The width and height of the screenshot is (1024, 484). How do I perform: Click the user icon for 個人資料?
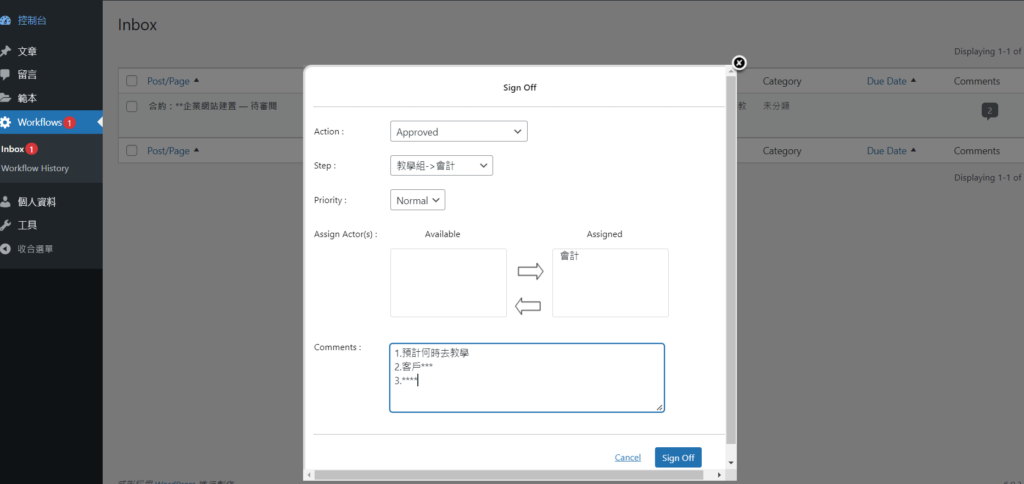pyautogui.click(x=6, y=202)
